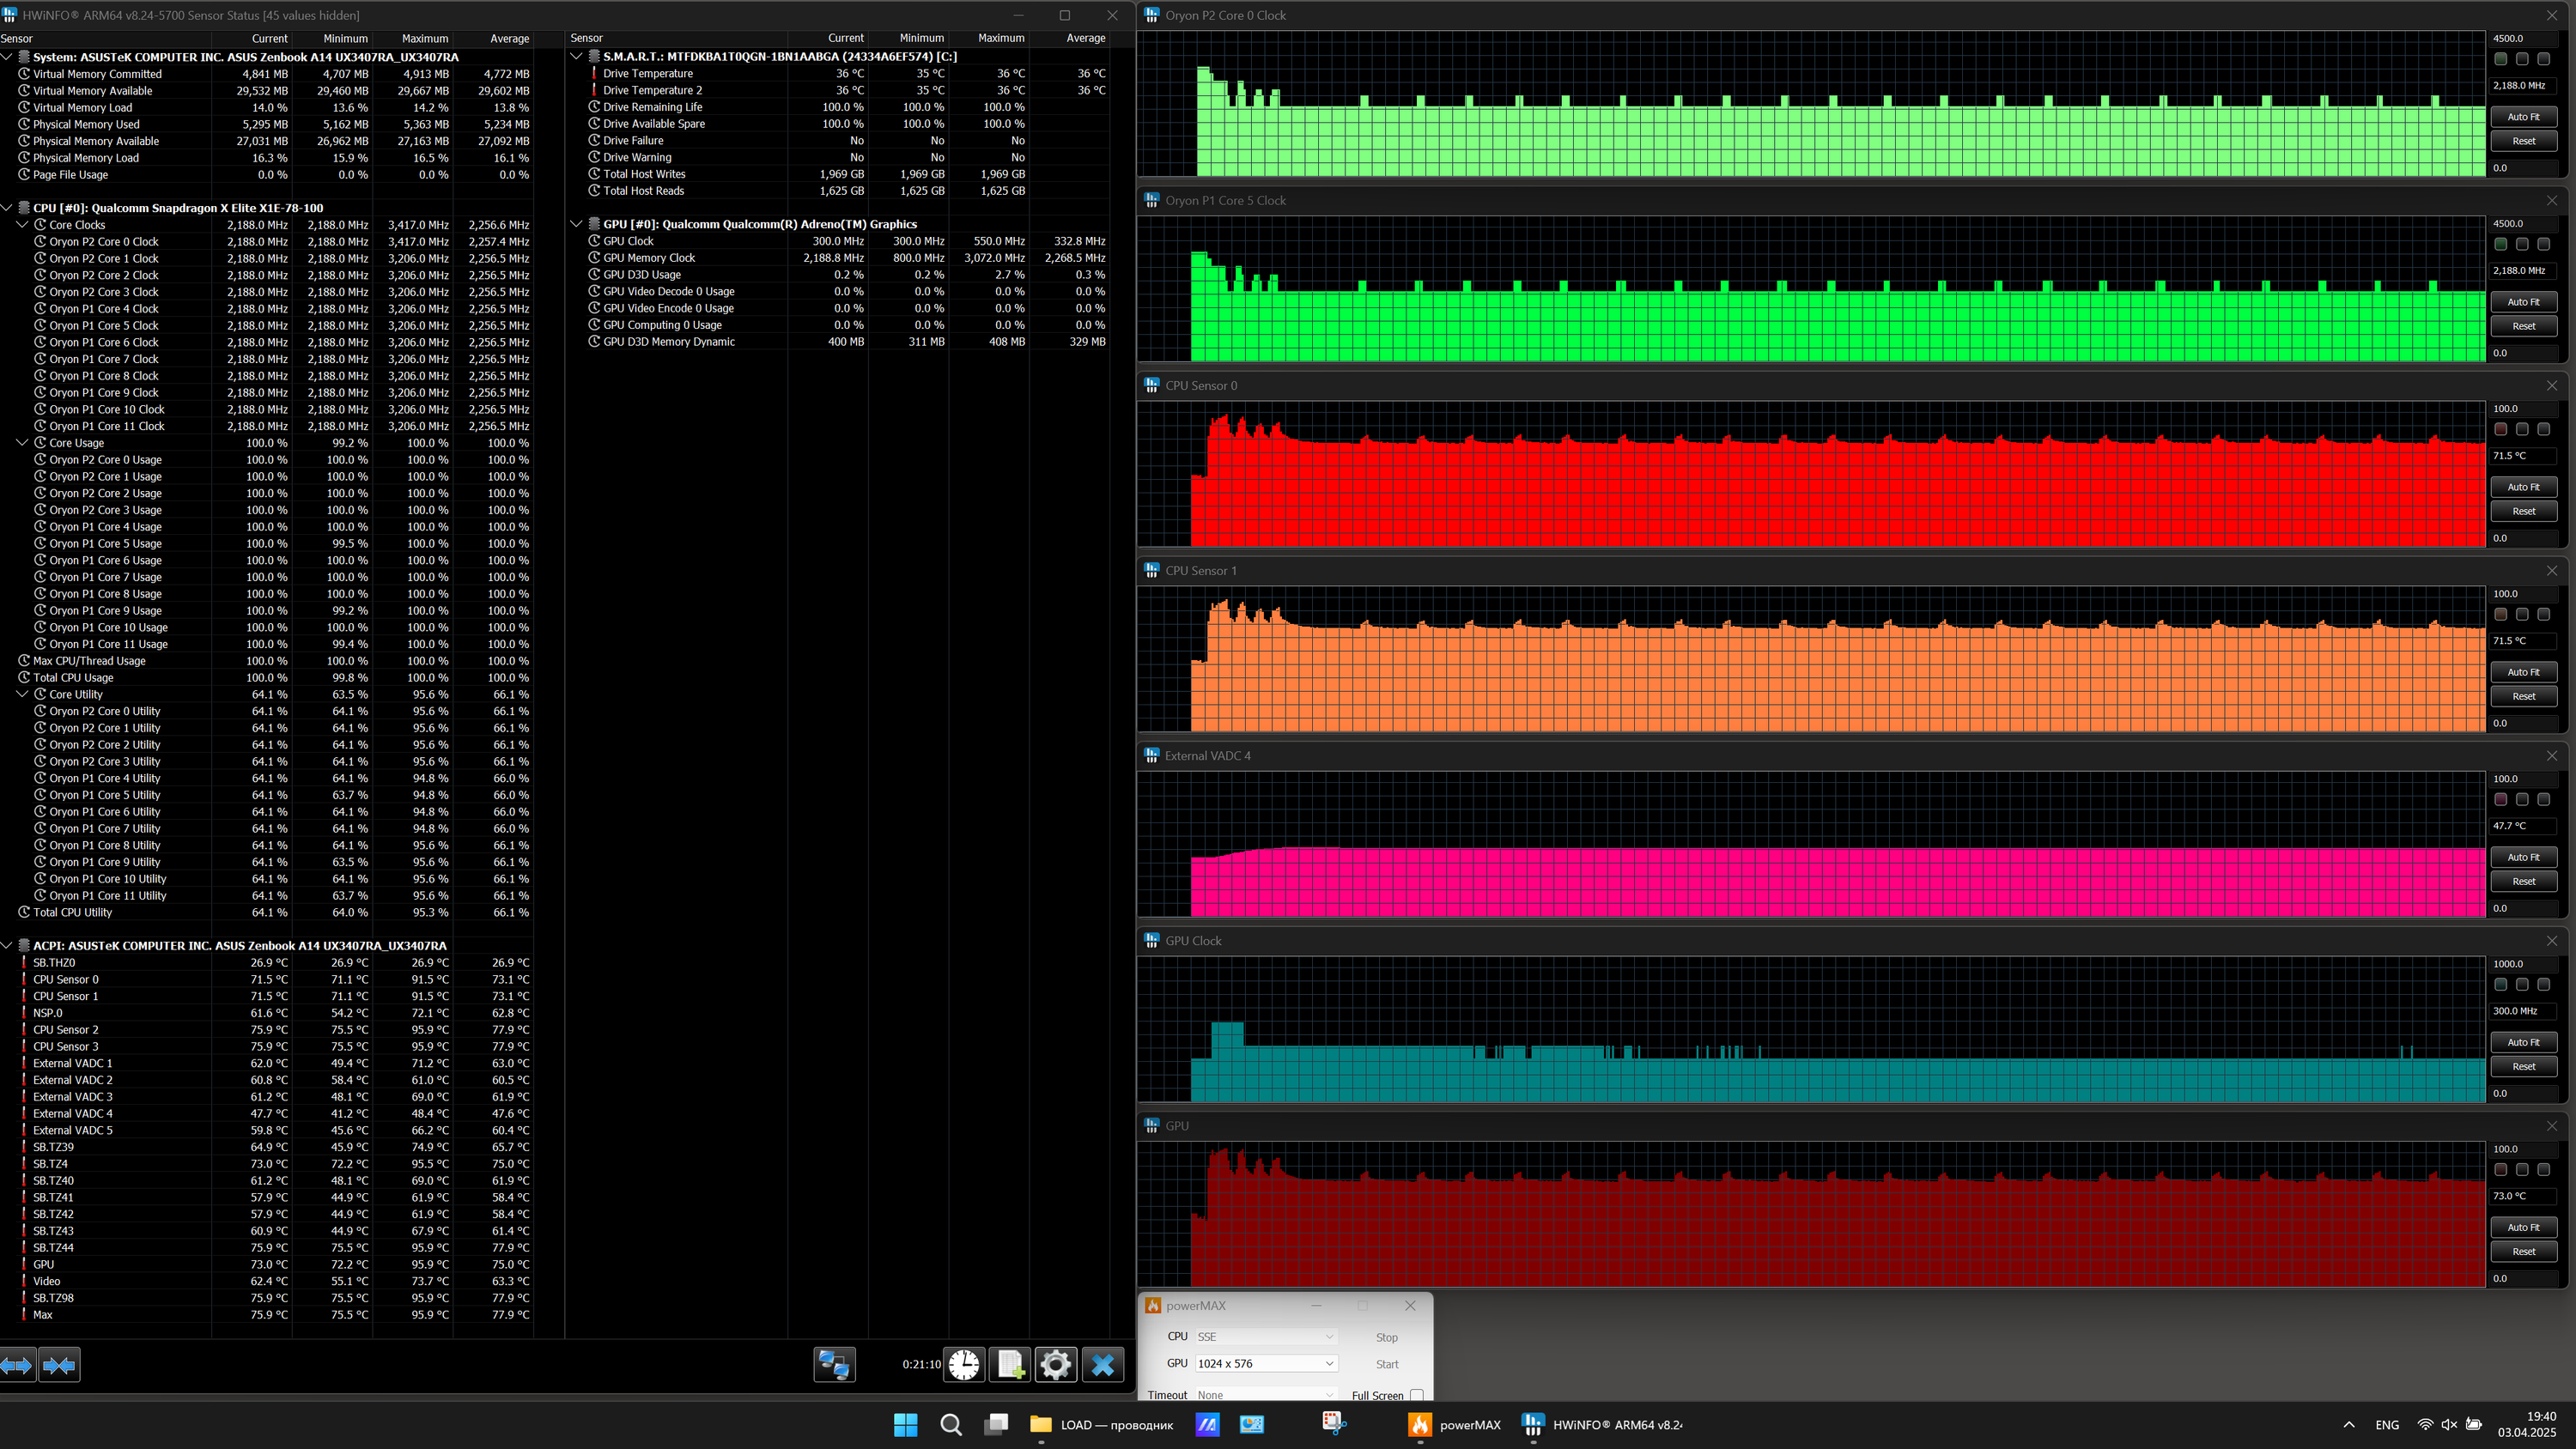Toggle first checkbox in Oryon P2 Core 0 graph
This screenshot has height=1449, width=2576.
(x=2500, y=59)
